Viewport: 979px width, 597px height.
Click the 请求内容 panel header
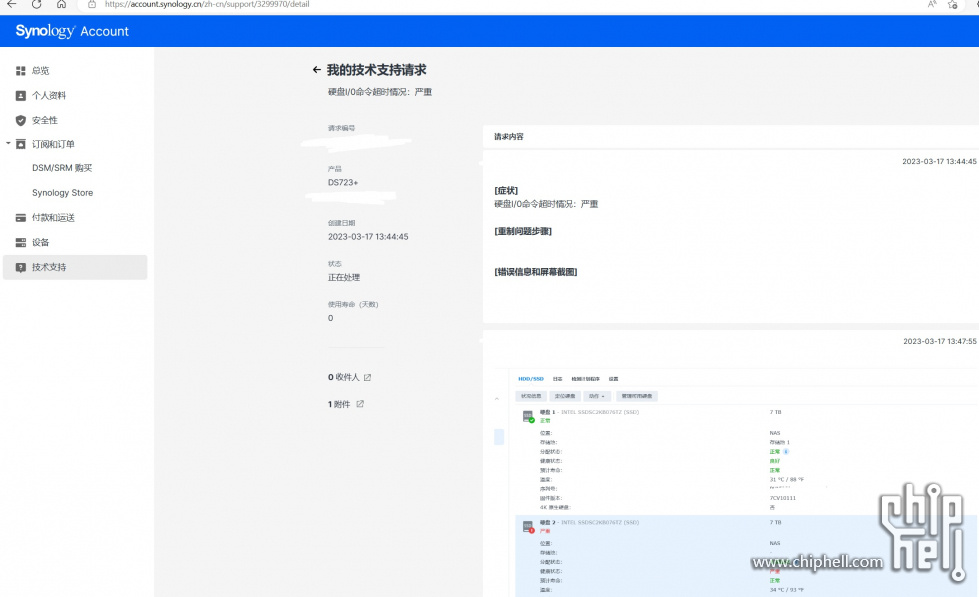coord(731,136)
